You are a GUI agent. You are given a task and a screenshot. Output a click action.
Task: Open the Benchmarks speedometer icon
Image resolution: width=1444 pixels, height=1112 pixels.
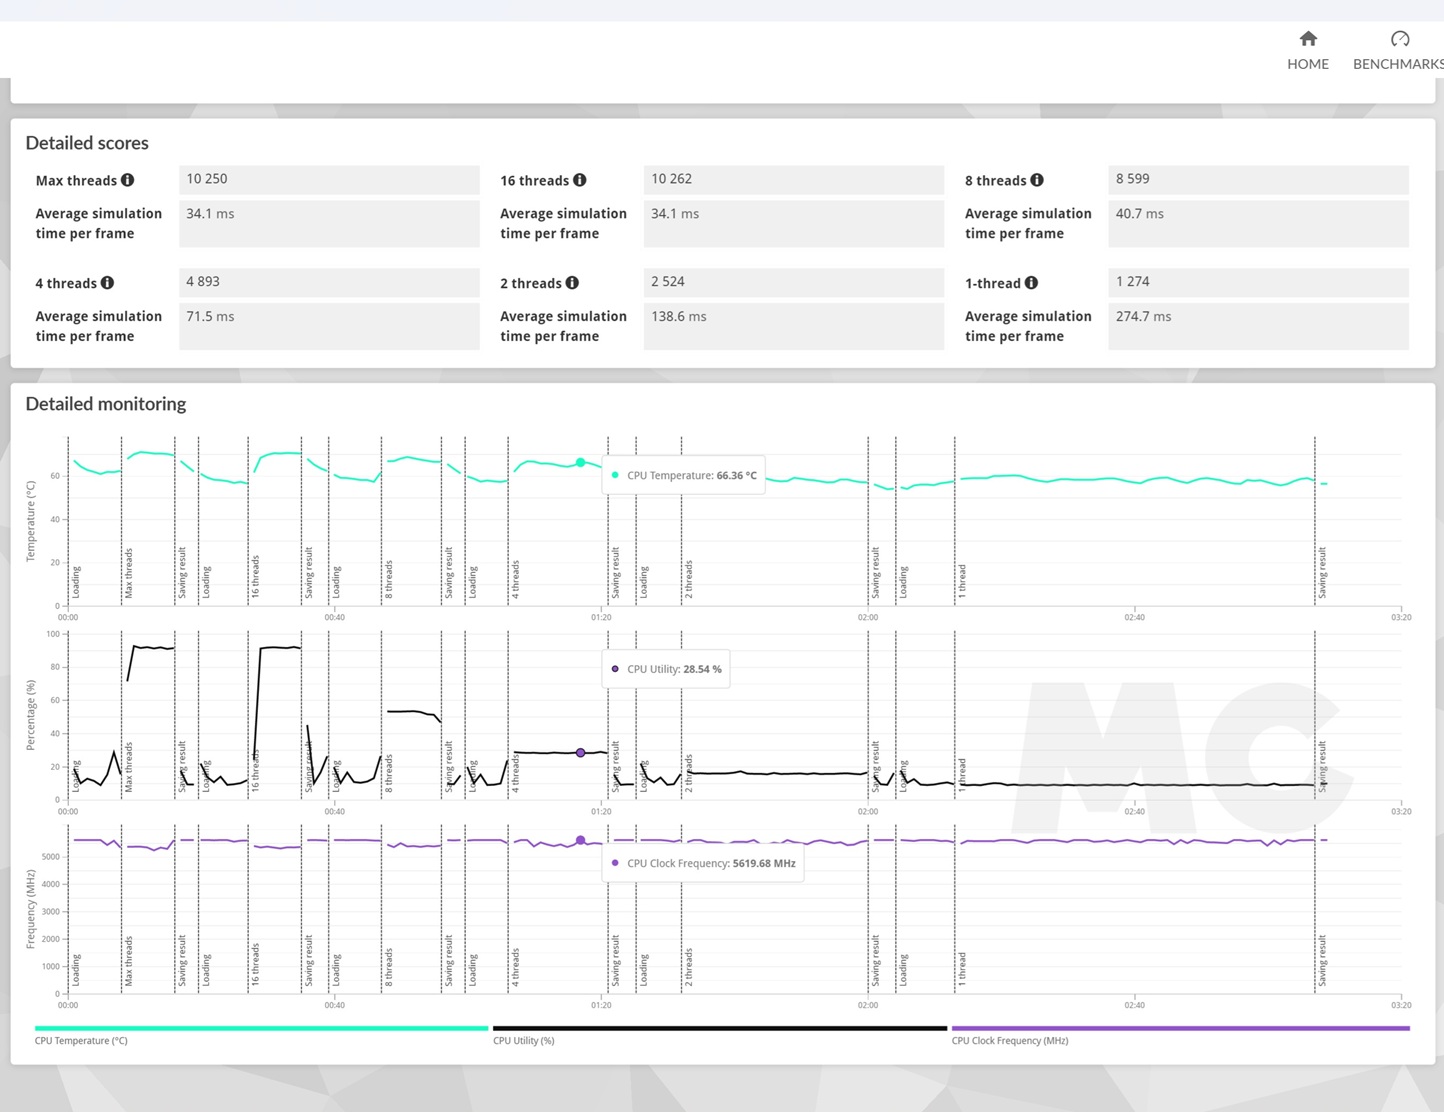(x=1399, y=39)
